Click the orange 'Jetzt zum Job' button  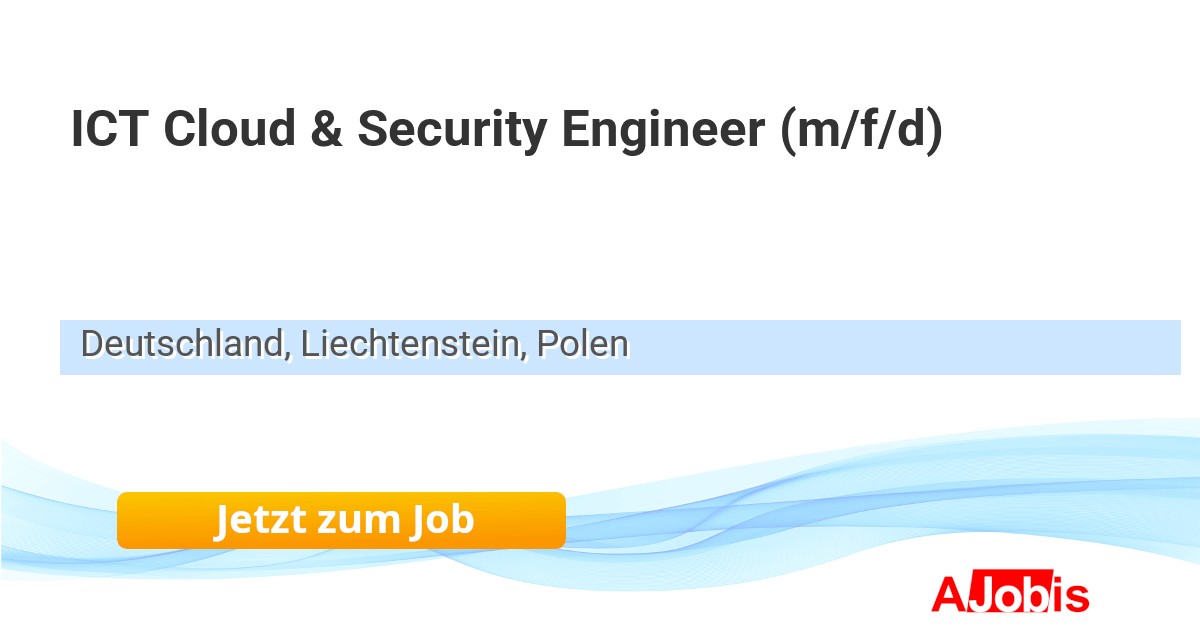[341, 520]
